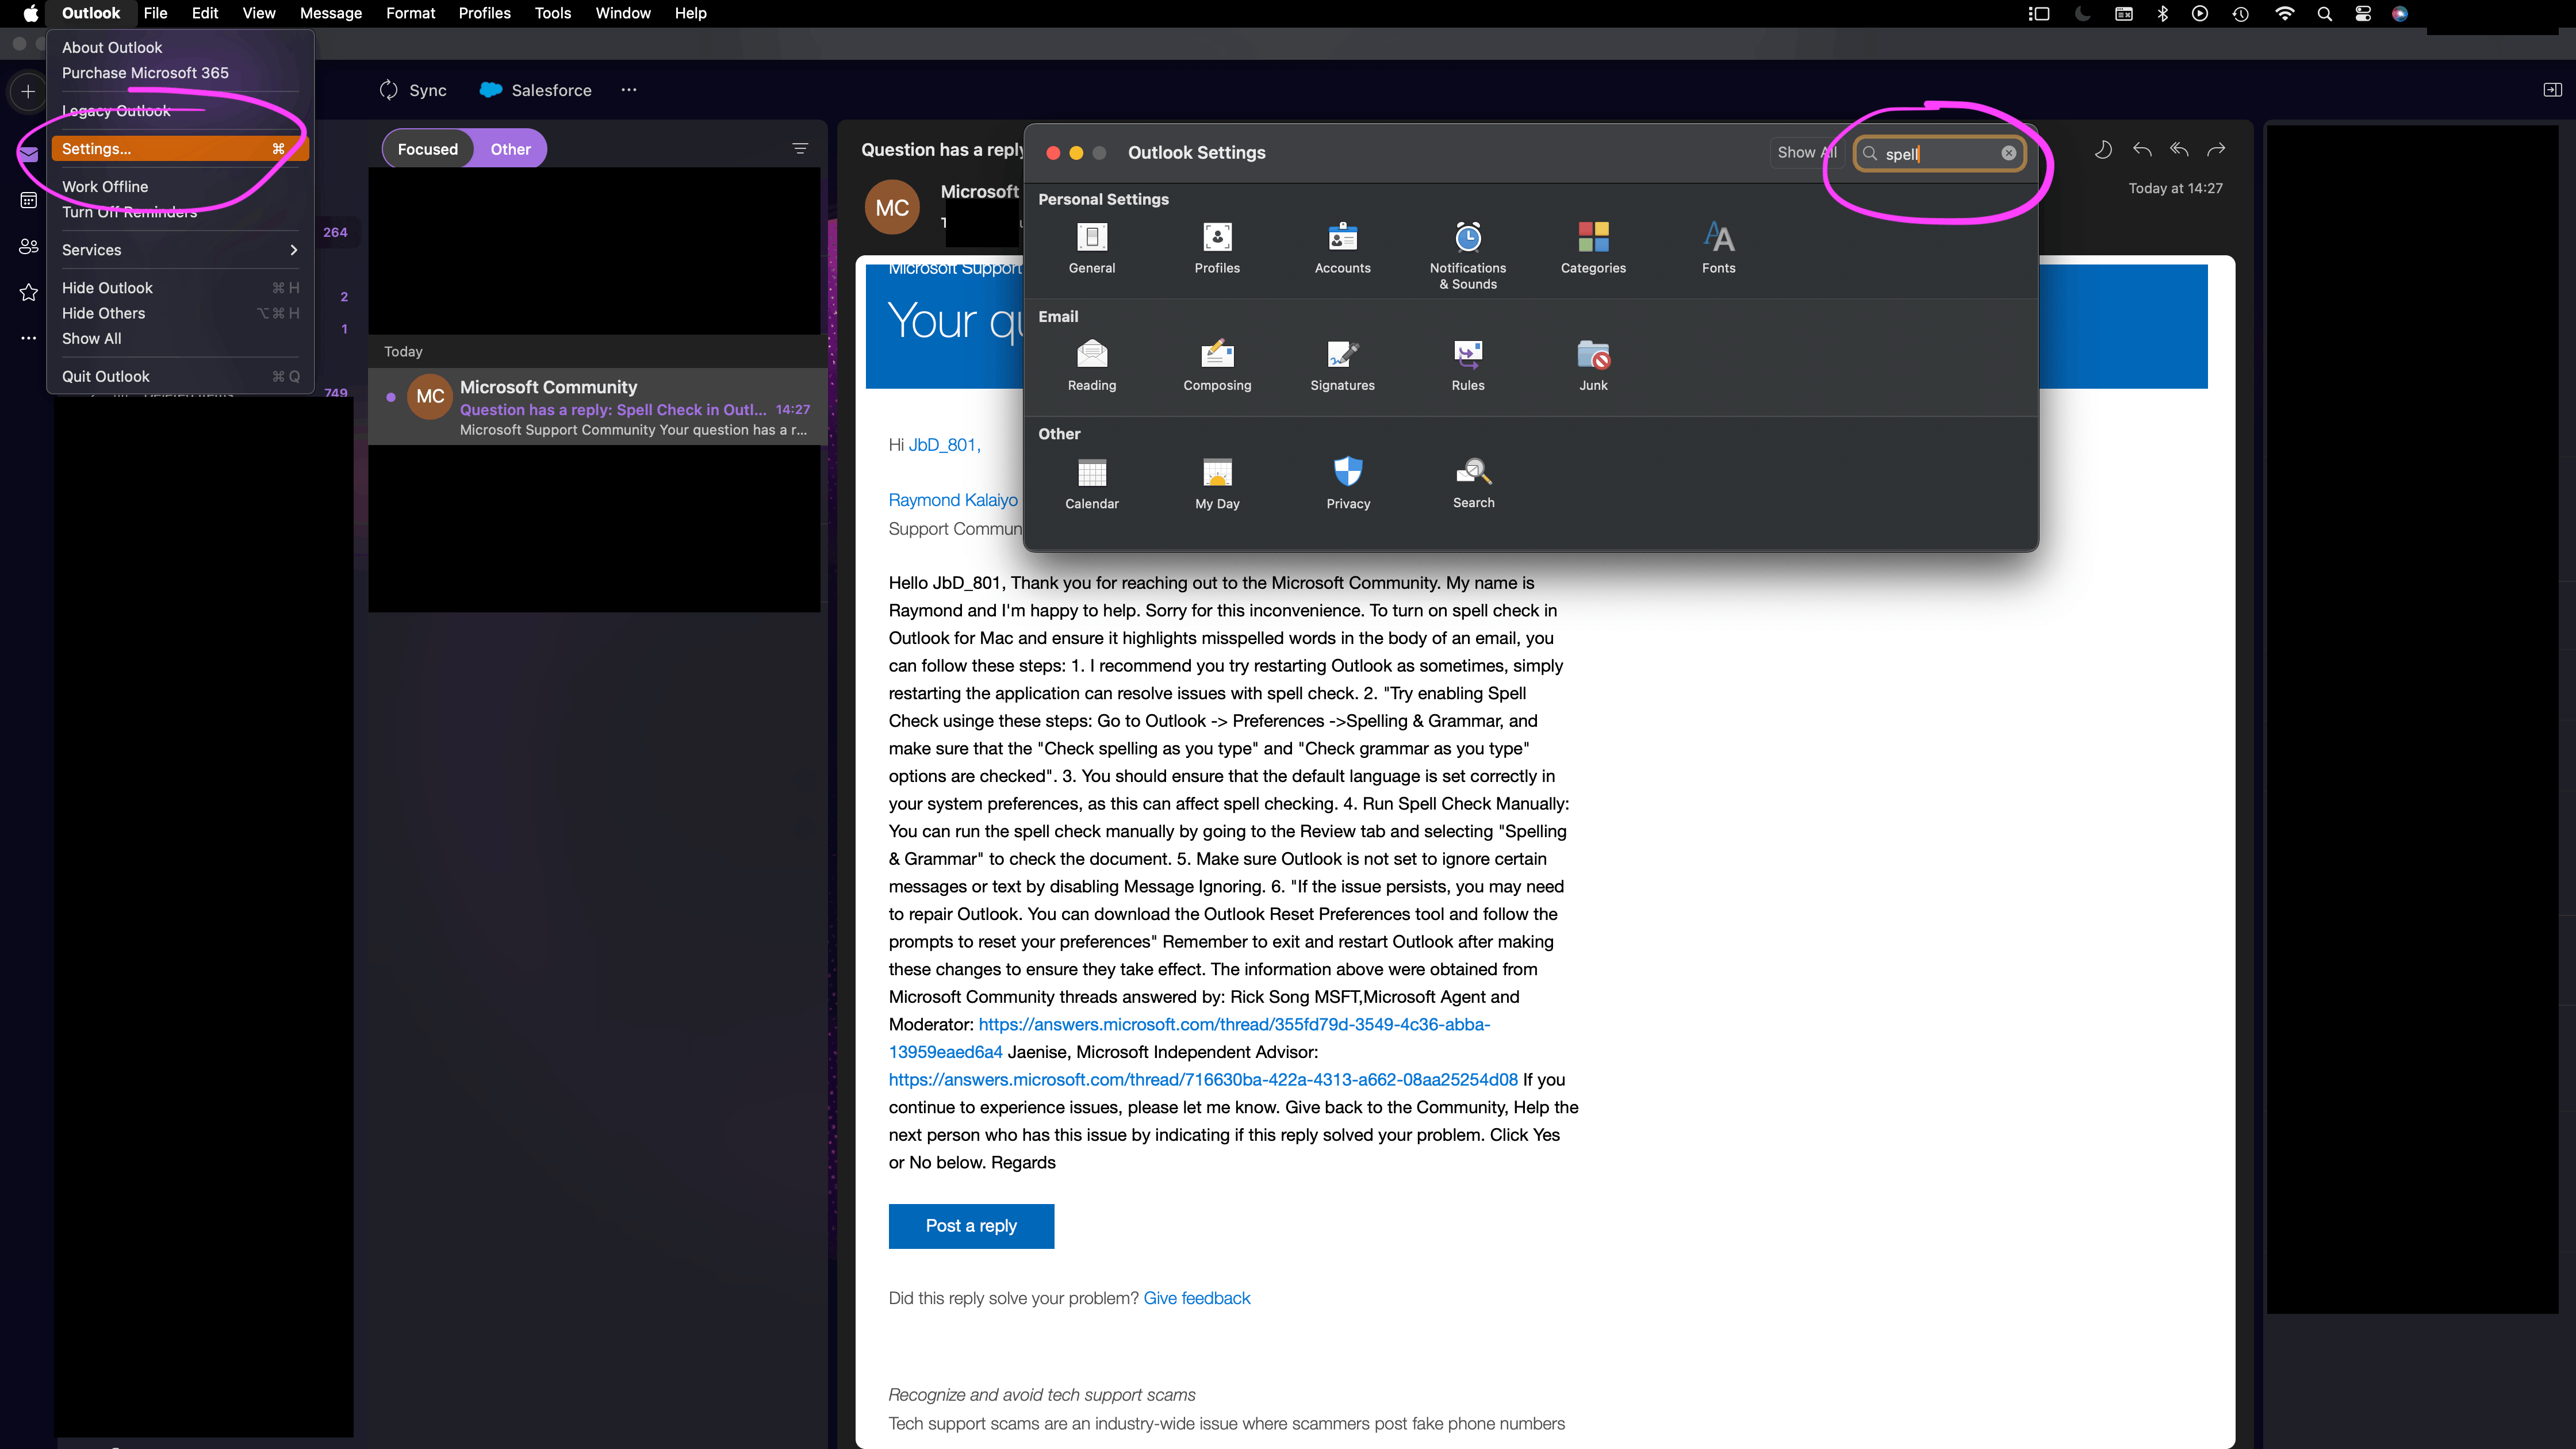Open the Apple menu
Image resolution: width=2576 pixels, height=1449 pixels.
point(30,13)
